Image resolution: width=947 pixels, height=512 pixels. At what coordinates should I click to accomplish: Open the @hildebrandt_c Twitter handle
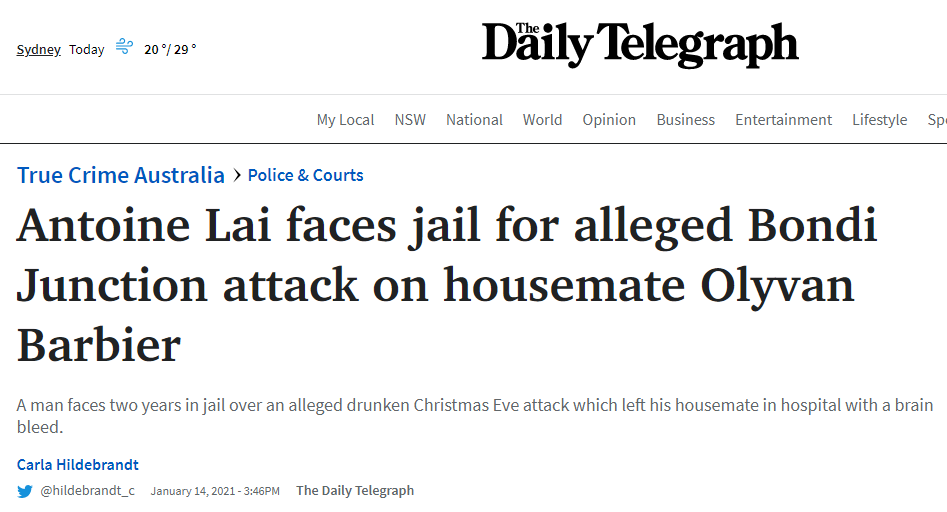(88, 491)
